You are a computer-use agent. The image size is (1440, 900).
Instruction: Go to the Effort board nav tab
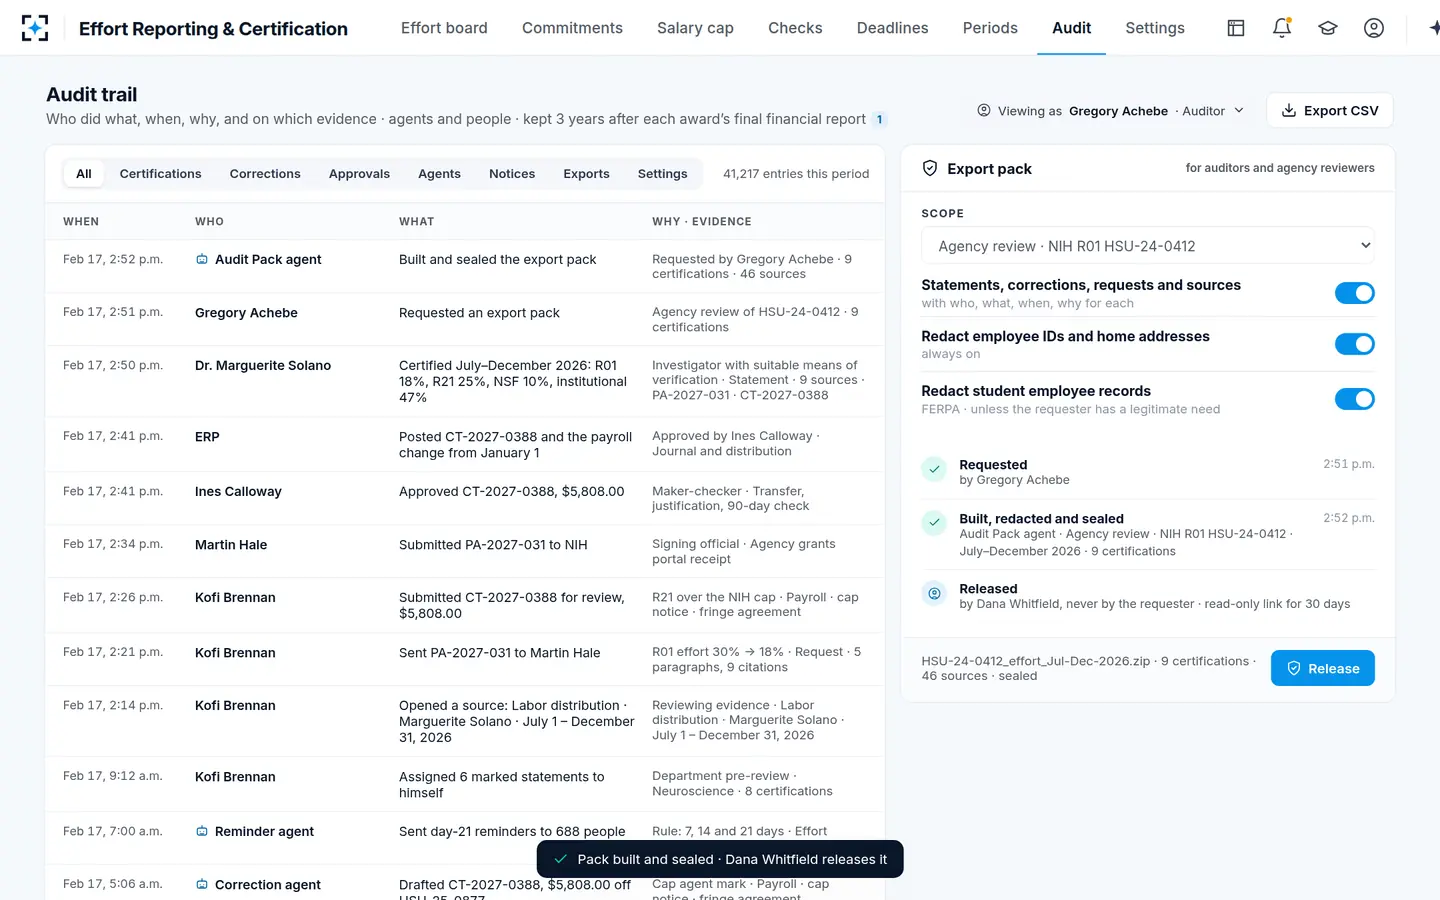(x=444, y=28)
